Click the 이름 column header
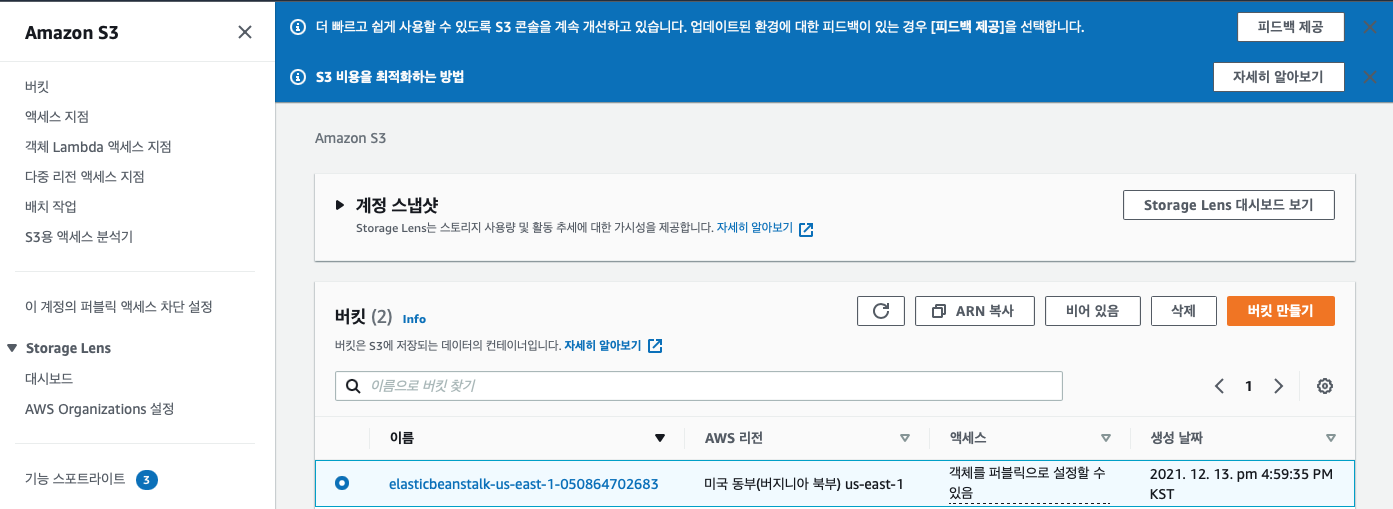Image resolution: width=1393 pixels, height=509 pixels. [x=401, y=438]
